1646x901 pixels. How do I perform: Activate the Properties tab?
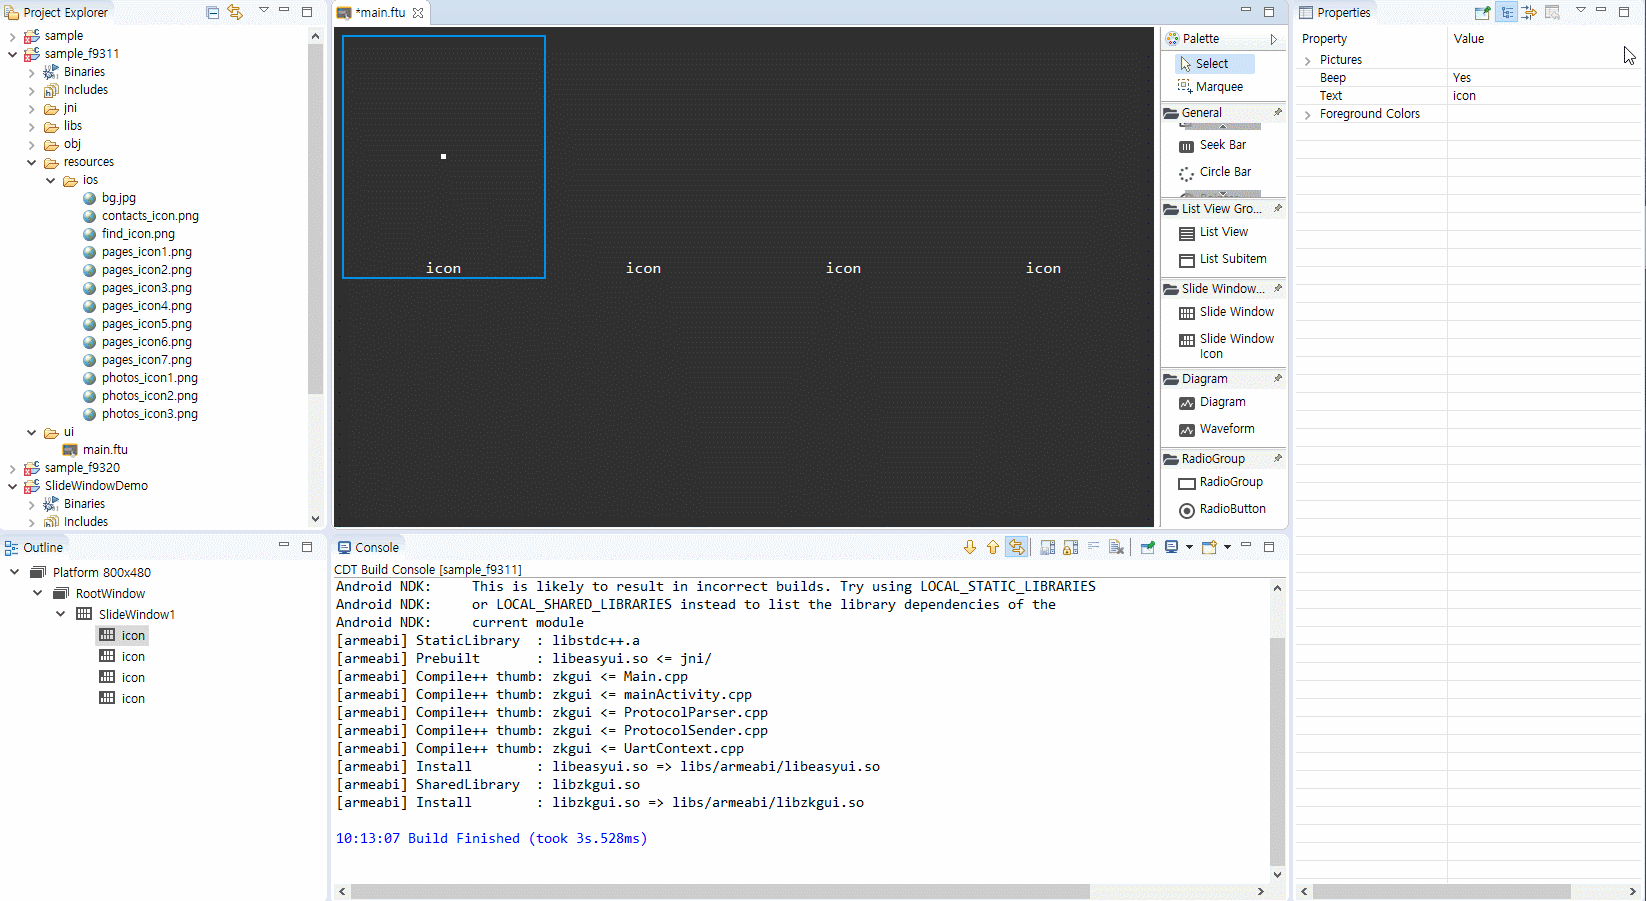[1334, 13]
